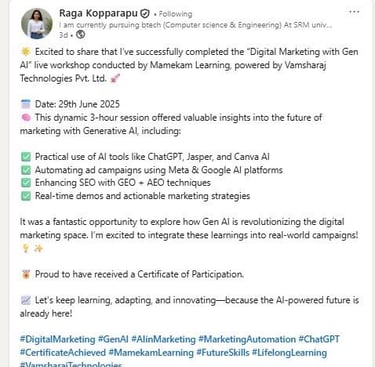Click the profile headline about btech

pyautogui.click(x=195, y=25)
